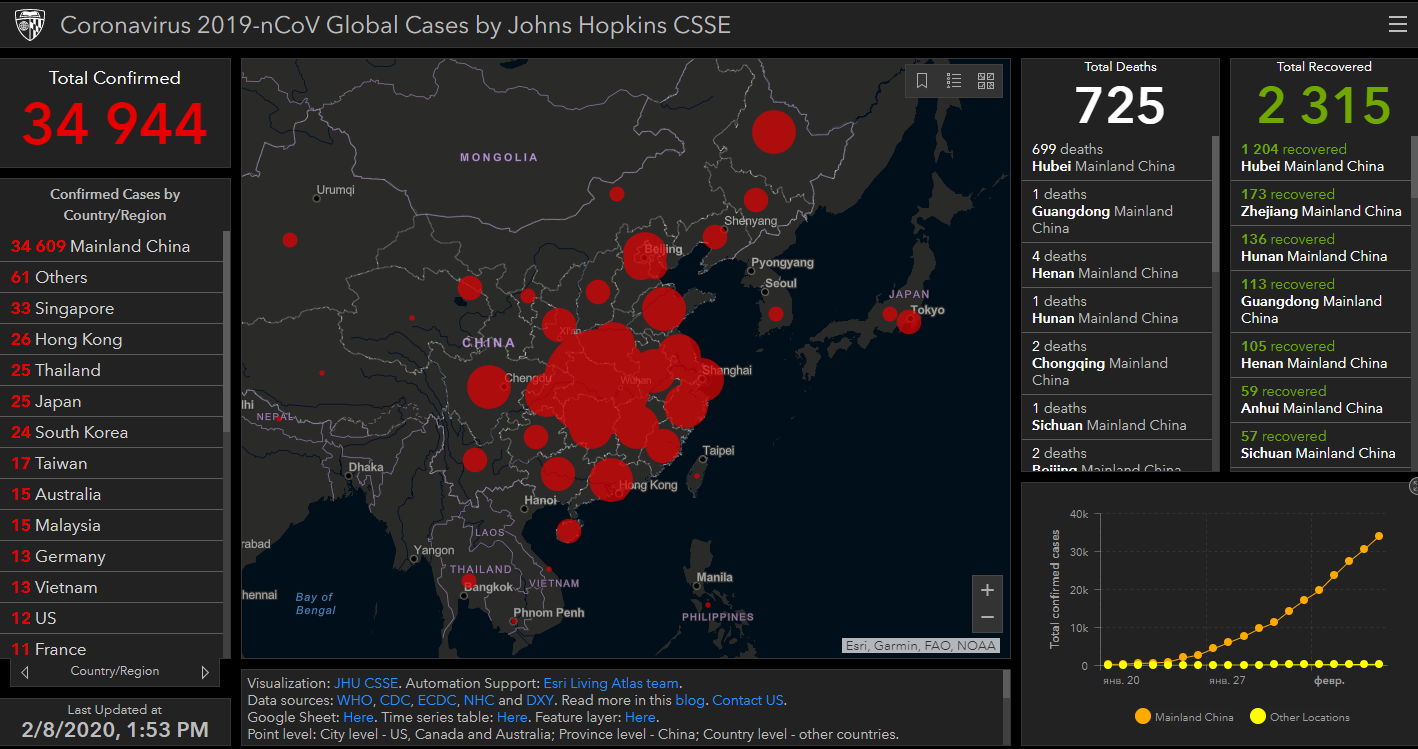Screen dimensions: 1418x749
Task: Select Germany in country list
Action: (111, 556)
